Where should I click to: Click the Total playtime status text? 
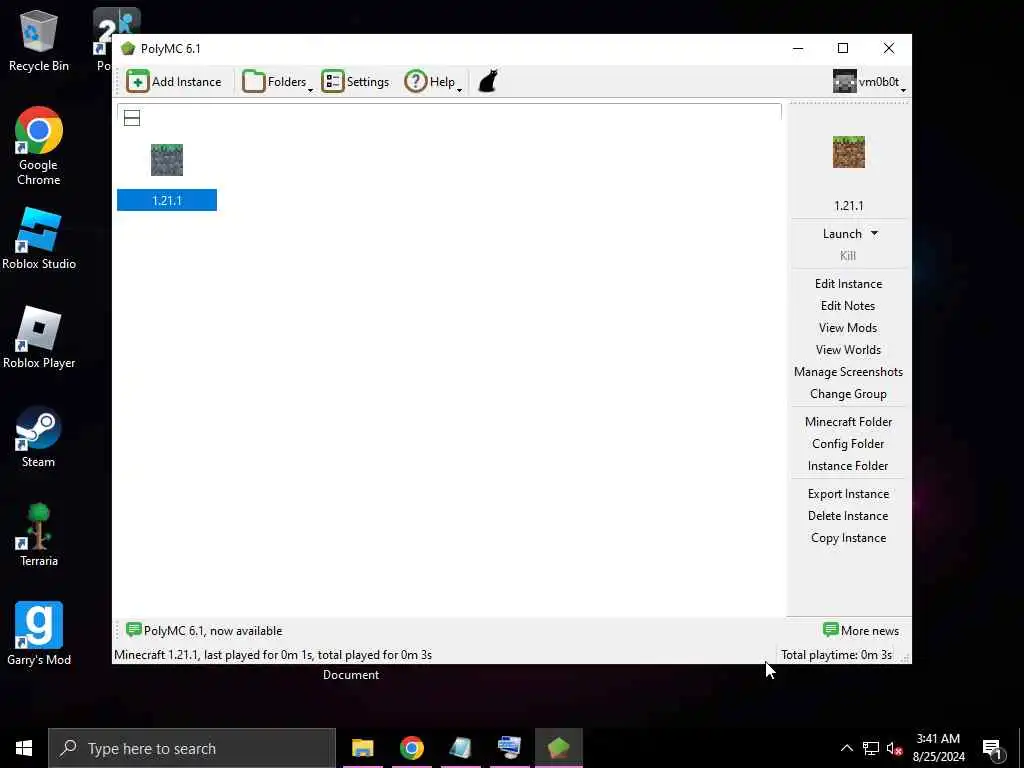point(837,655)
